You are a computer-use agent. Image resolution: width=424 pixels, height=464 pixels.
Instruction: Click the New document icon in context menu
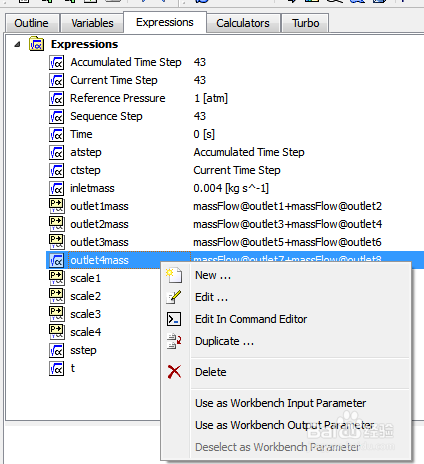click(x=174, y=275)
